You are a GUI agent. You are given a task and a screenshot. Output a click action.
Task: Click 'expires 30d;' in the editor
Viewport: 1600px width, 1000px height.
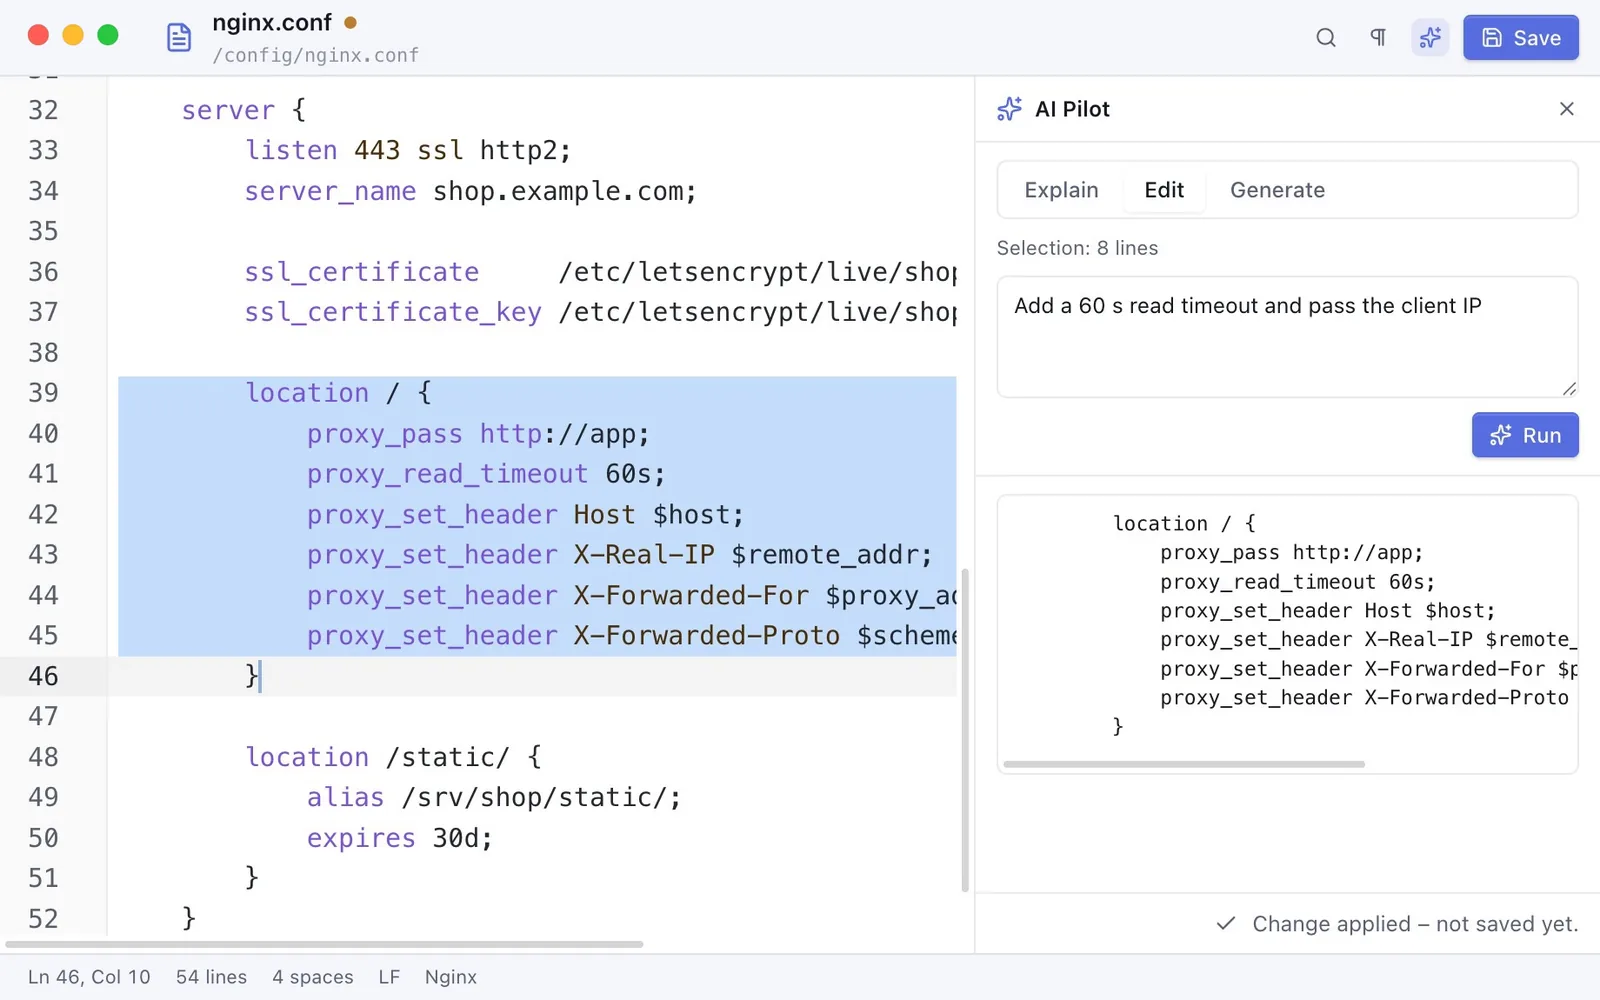[x=400, y=838]
